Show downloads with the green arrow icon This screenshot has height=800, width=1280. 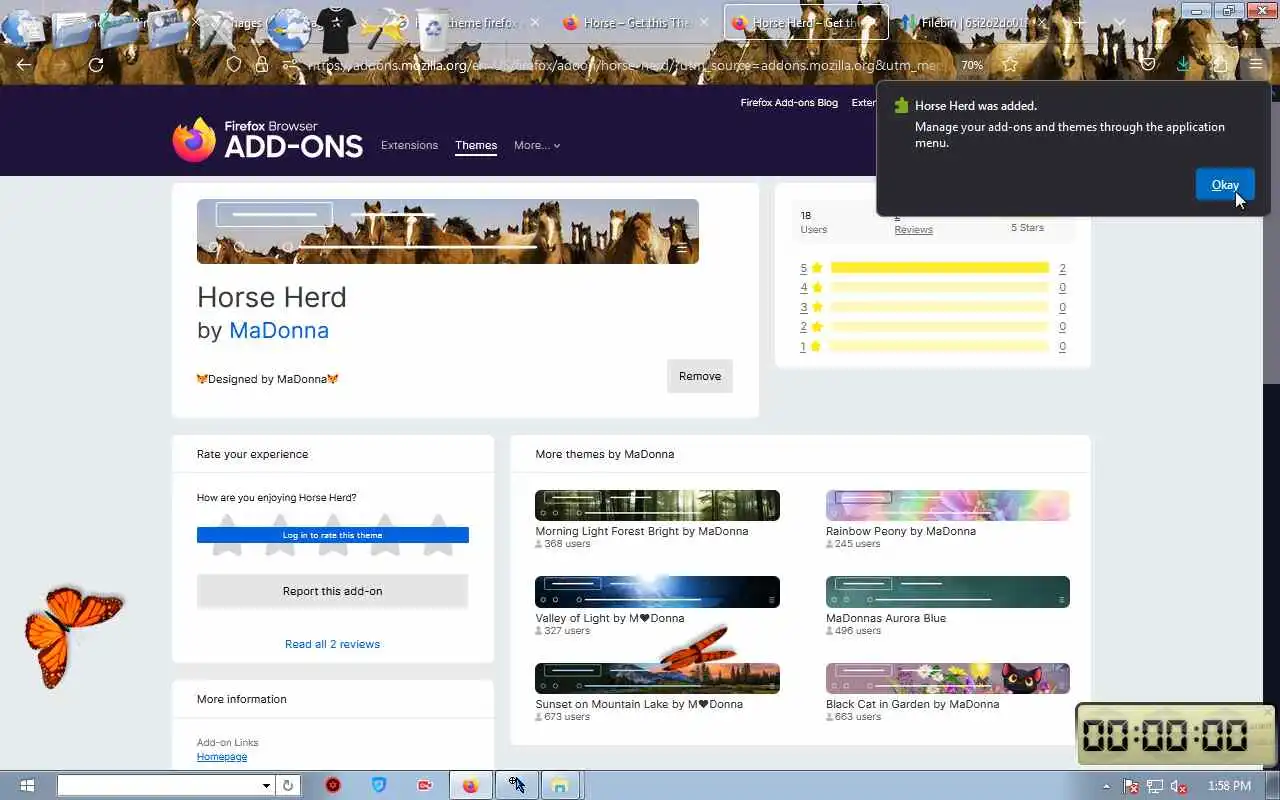point(1184,65)
